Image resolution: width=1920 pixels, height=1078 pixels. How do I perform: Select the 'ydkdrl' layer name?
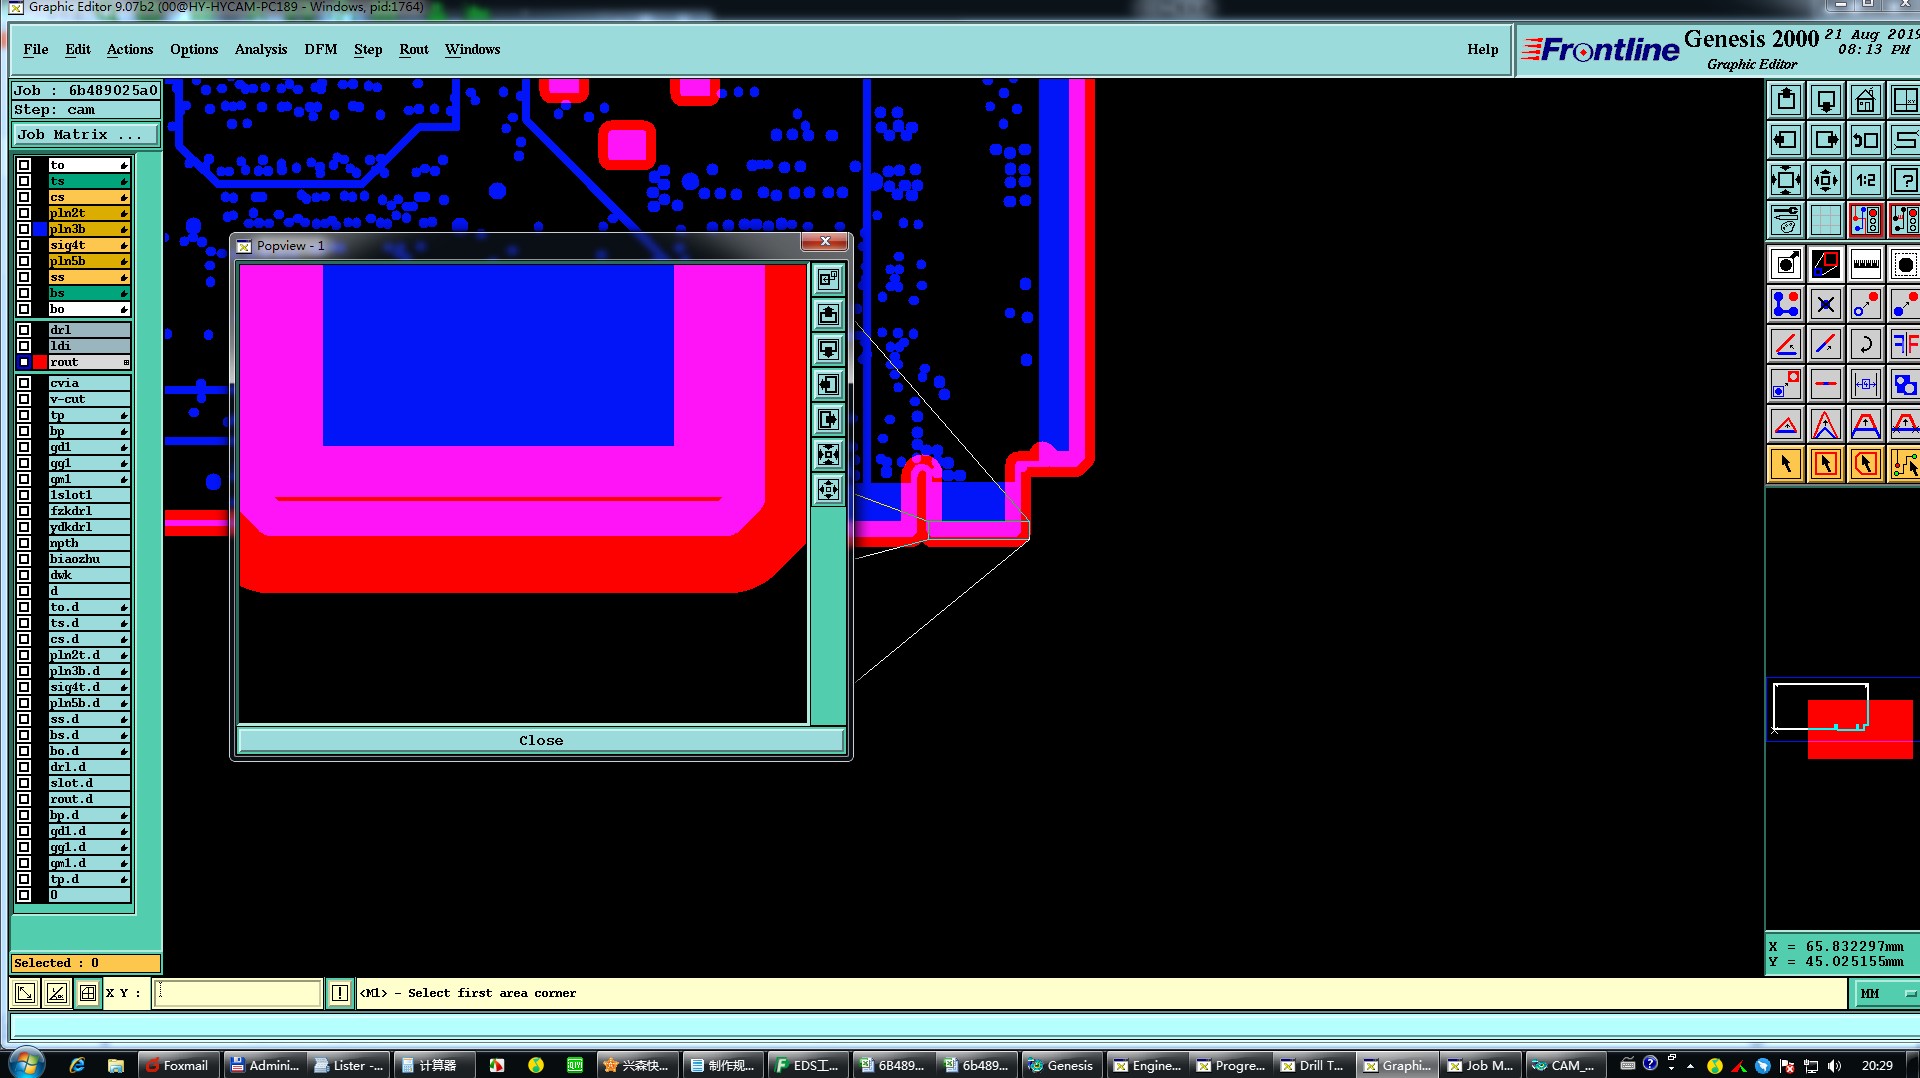pos(89,527)
